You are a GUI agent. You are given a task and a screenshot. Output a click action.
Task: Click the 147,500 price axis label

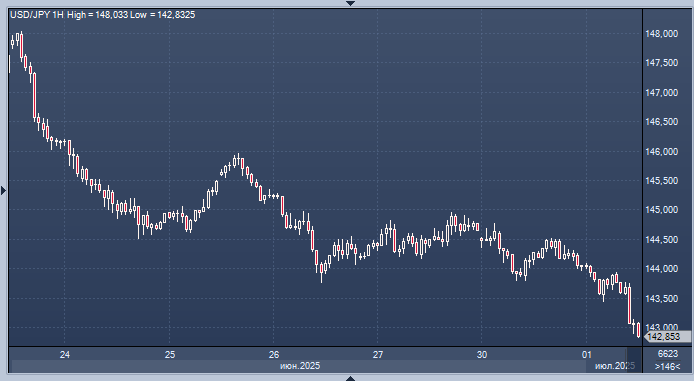(x=661, y=63)
